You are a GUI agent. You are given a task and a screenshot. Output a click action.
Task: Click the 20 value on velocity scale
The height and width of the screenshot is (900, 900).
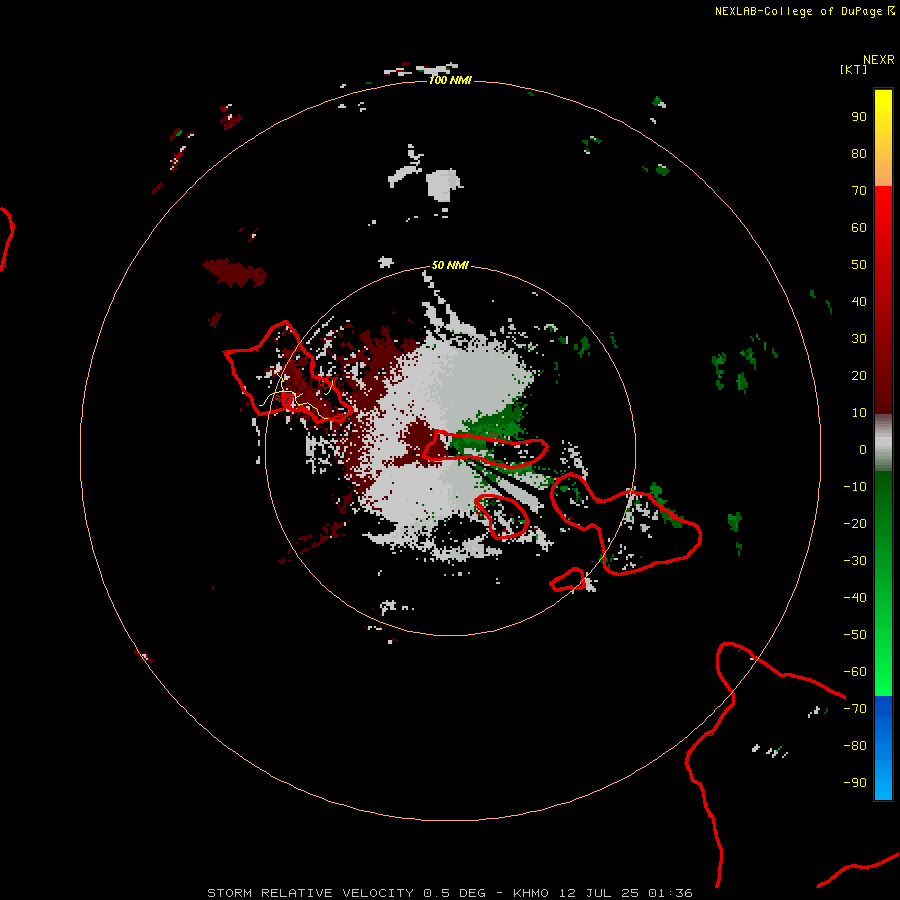click(x=859, y=376)
